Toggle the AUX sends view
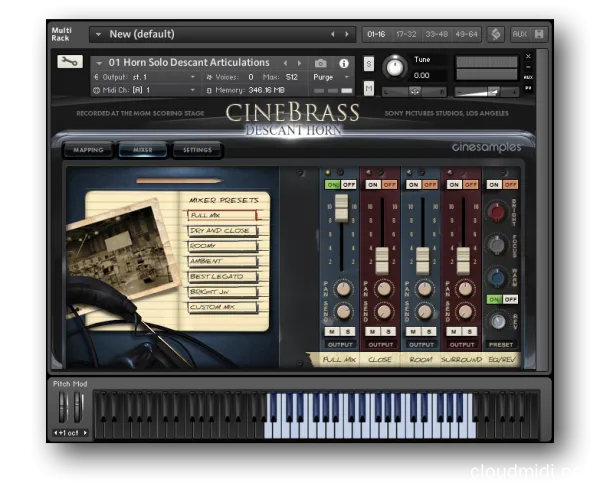 coord(520,34)
